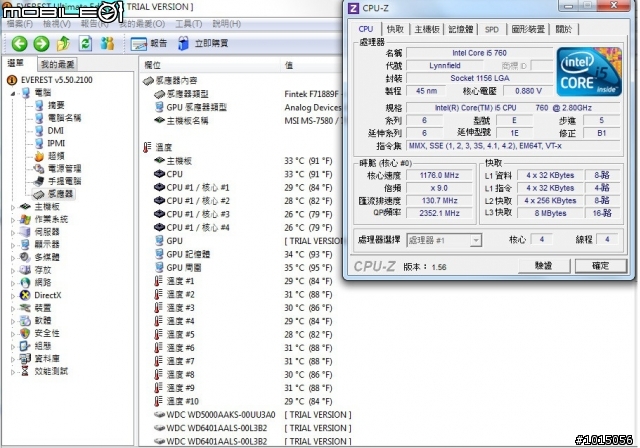Viewport: 640px width, 448px height.
Task: Select 電腦名稱 tree item
Action: 64,118
